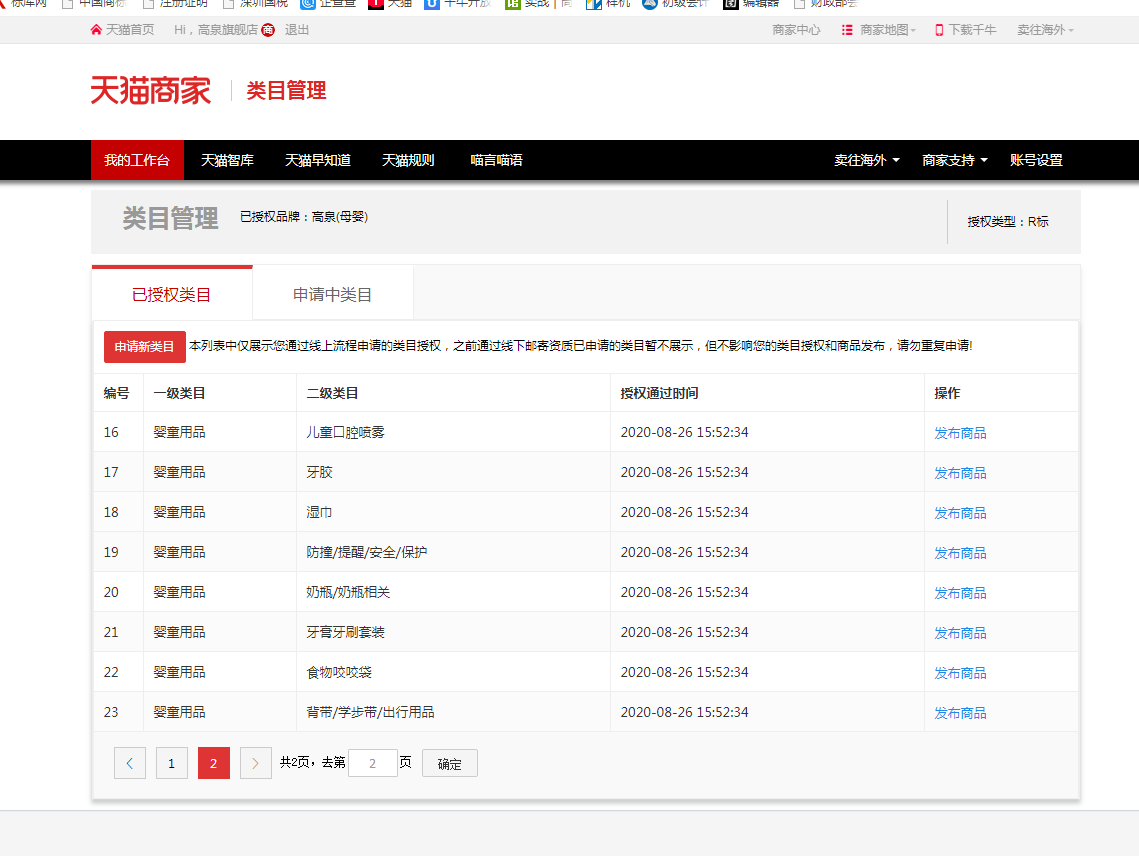This screenshot has height=856, width=1139.
Task: Click 授权类型：R标 label
Action: [x=1008, y=222]
